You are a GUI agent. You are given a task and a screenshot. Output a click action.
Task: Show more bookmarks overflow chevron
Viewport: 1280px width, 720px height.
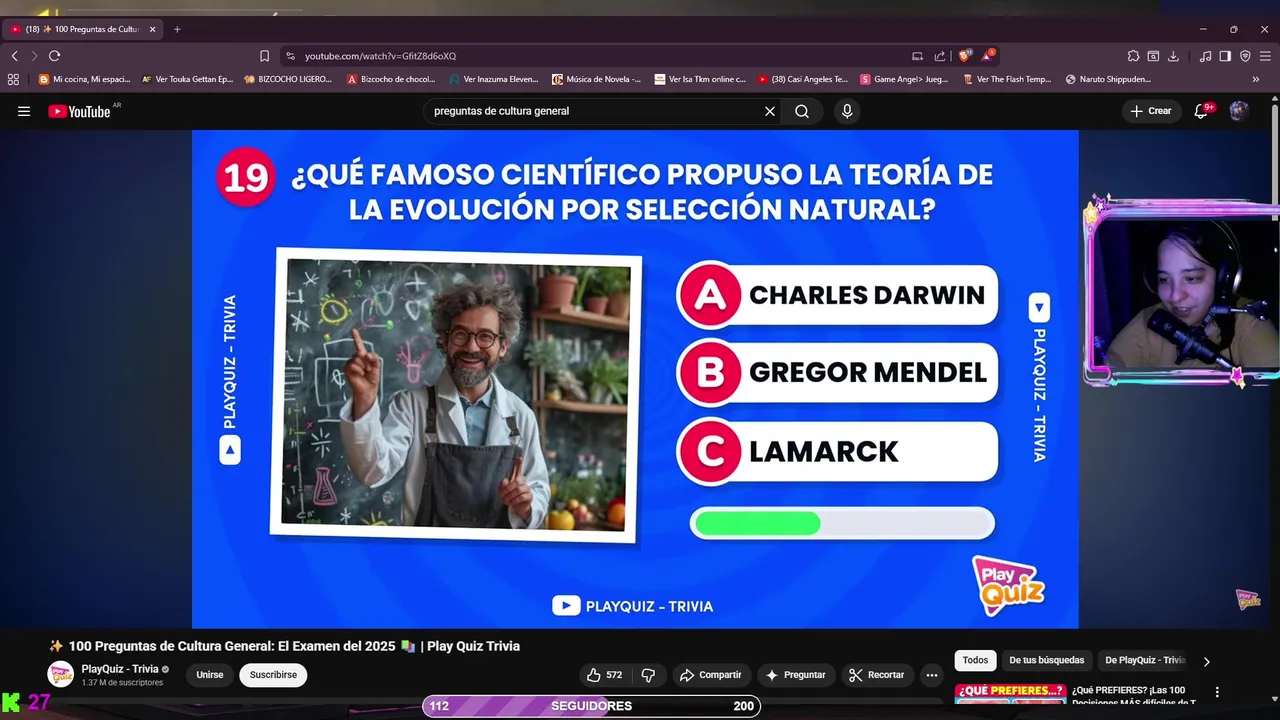1256,79
